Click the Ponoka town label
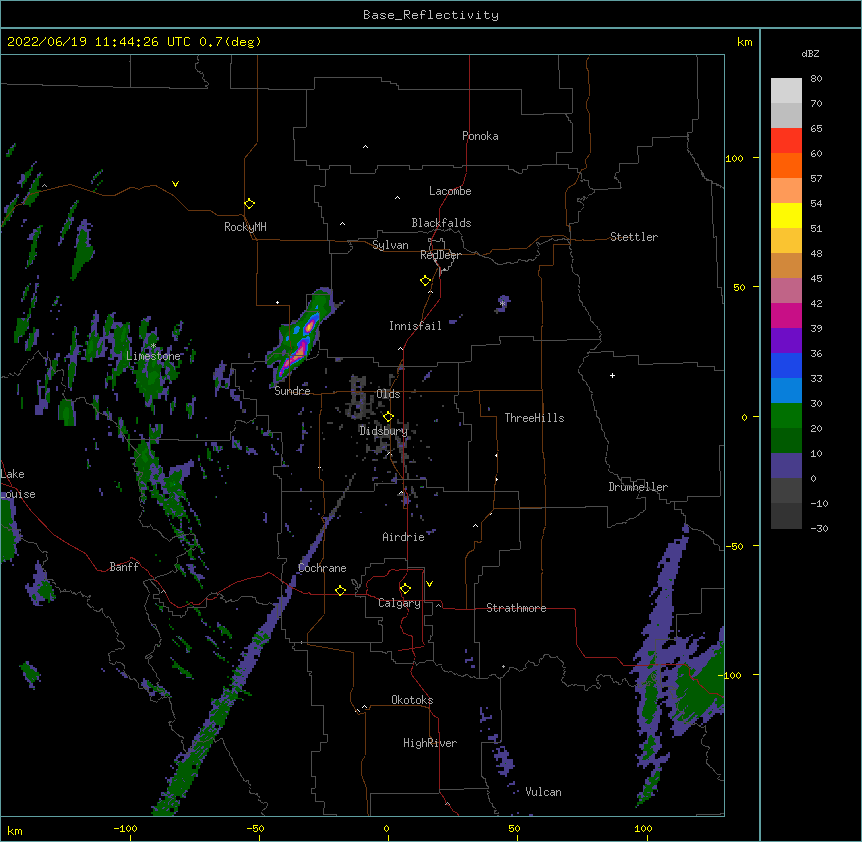The width and height of the screenshot is (862, 842). coord(480,136)
